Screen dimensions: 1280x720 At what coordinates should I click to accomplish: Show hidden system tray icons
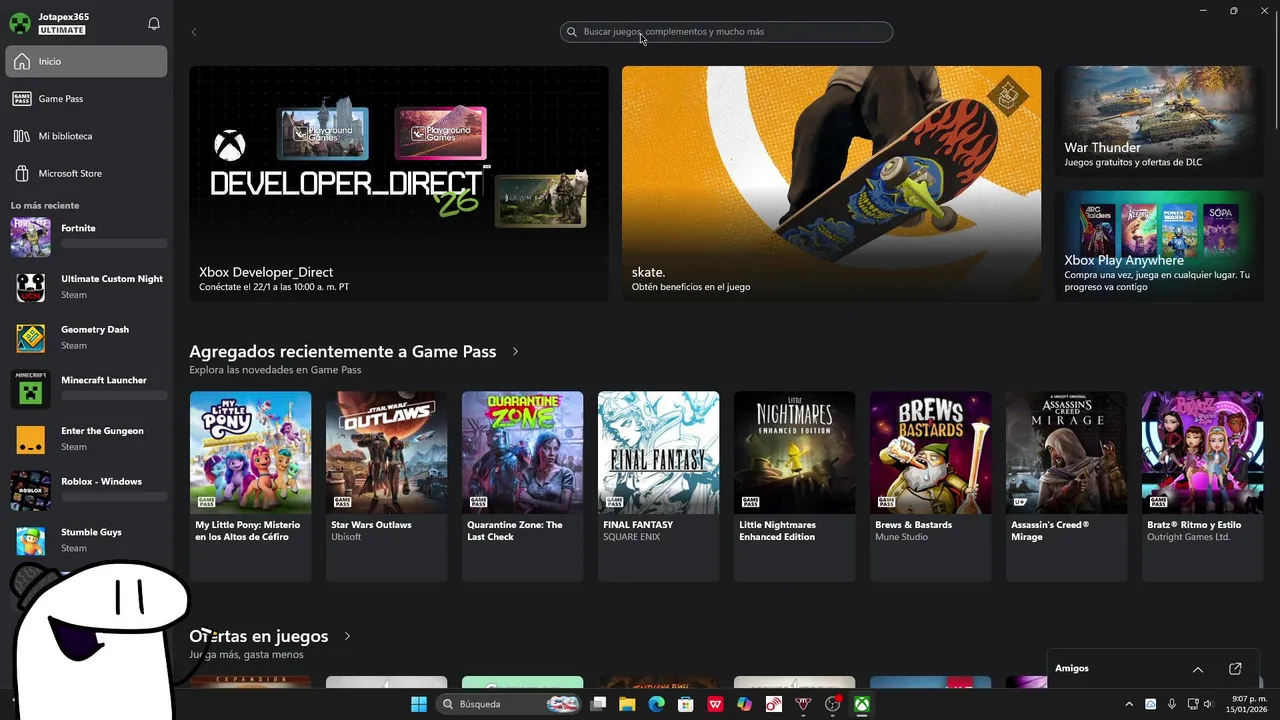[1129, 704]
